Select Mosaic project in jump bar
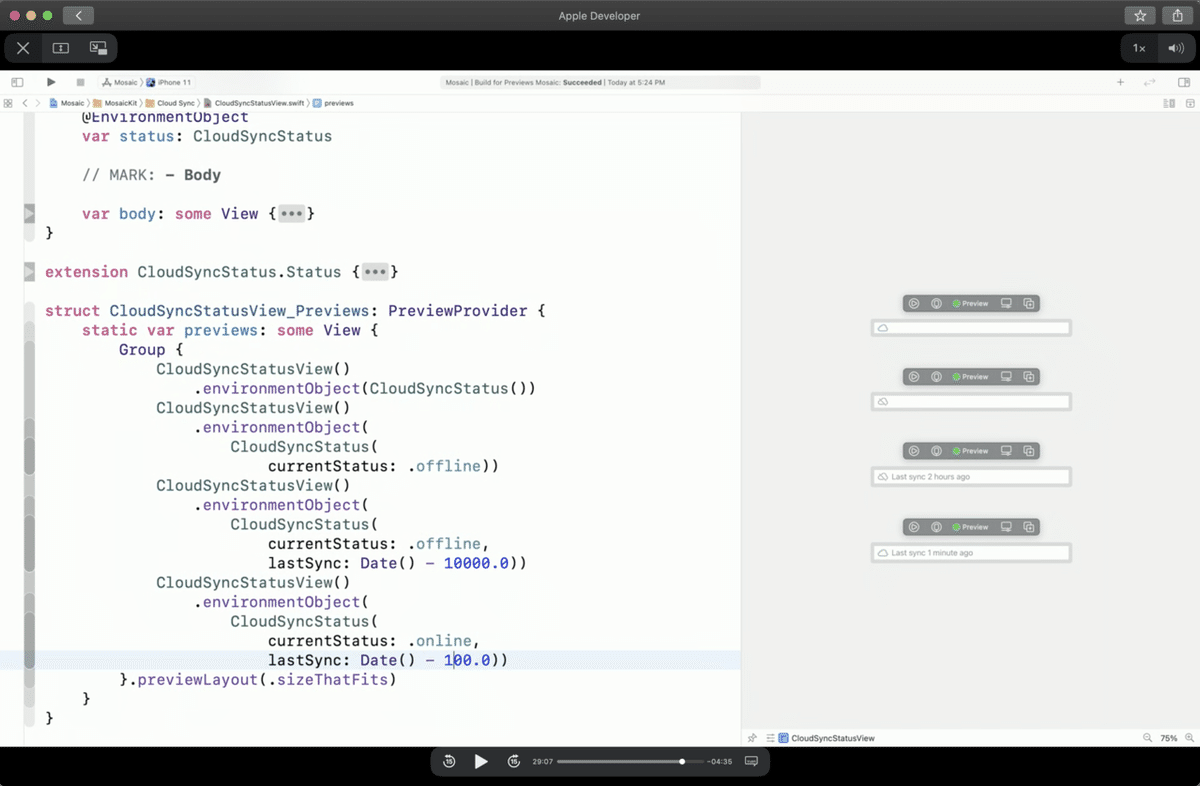 (67, 103)
